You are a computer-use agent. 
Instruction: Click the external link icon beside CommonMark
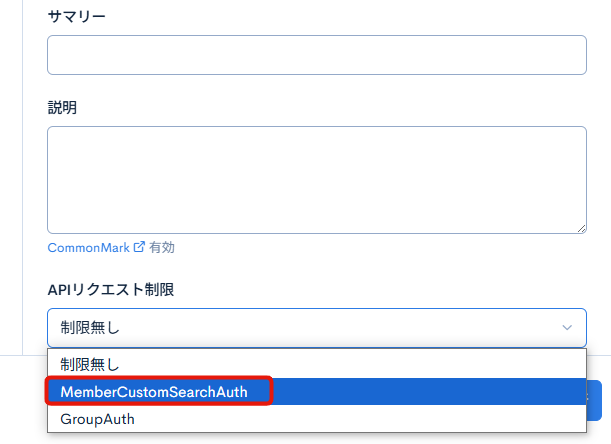[x=139, y=247]
